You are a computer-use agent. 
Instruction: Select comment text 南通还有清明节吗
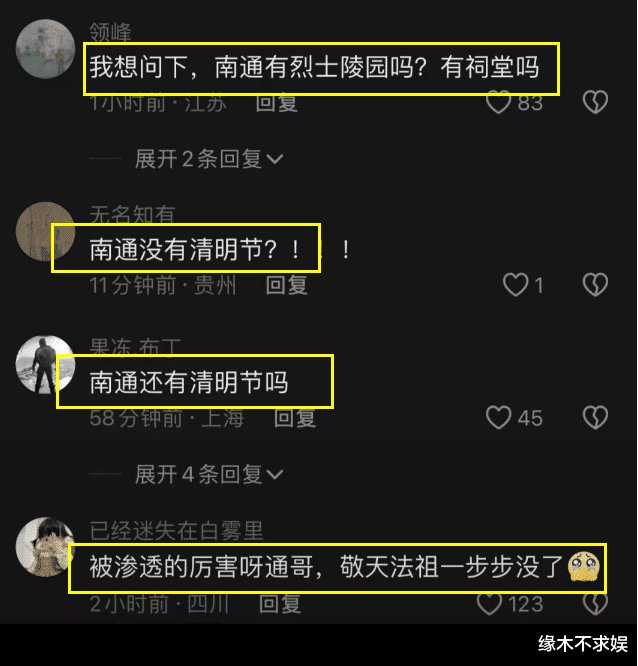tap(189, 382)
